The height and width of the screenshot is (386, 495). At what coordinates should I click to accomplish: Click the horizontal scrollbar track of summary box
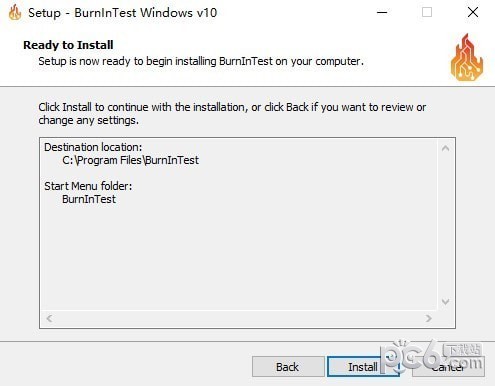[x=239, y=318]
